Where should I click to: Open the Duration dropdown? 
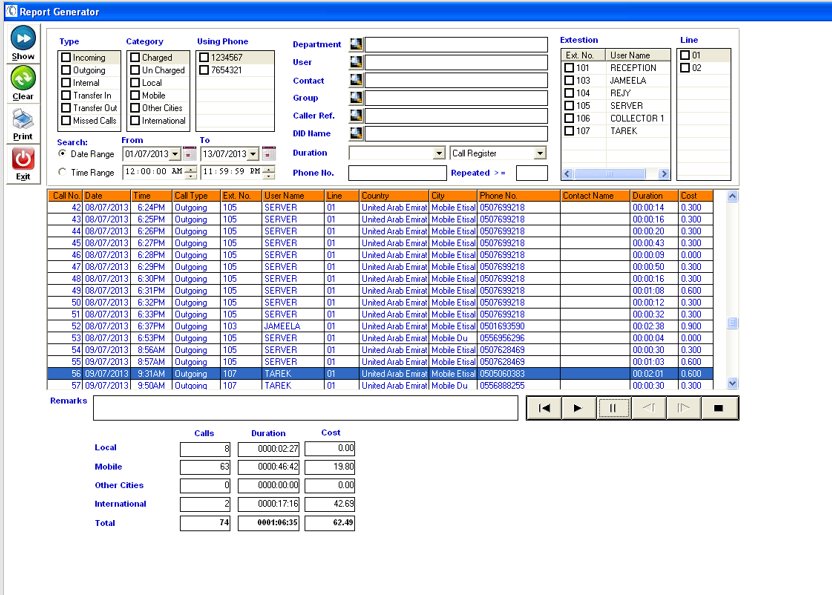[439, 153]
